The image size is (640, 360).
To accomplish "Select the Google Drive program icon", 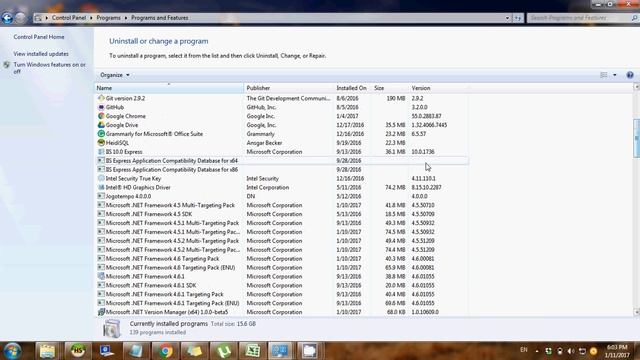I will click(x=101, y=125).
